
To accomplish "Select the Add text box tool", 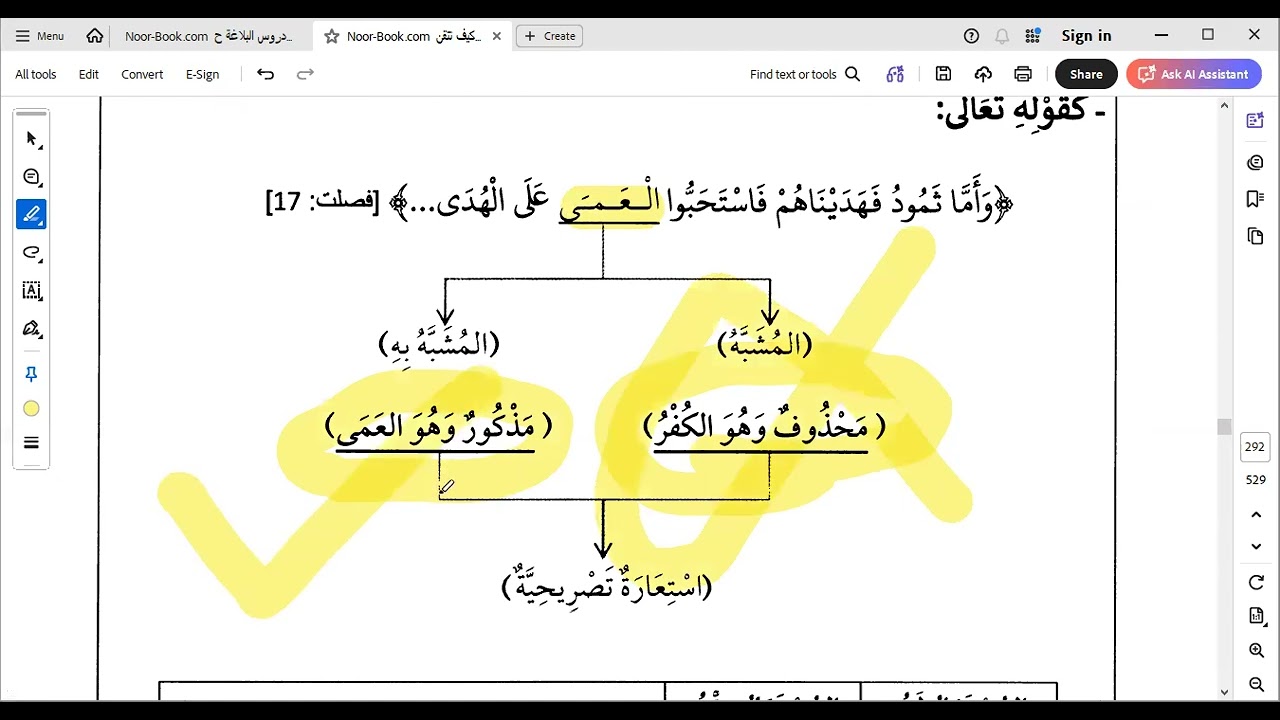I will [31, 291].
